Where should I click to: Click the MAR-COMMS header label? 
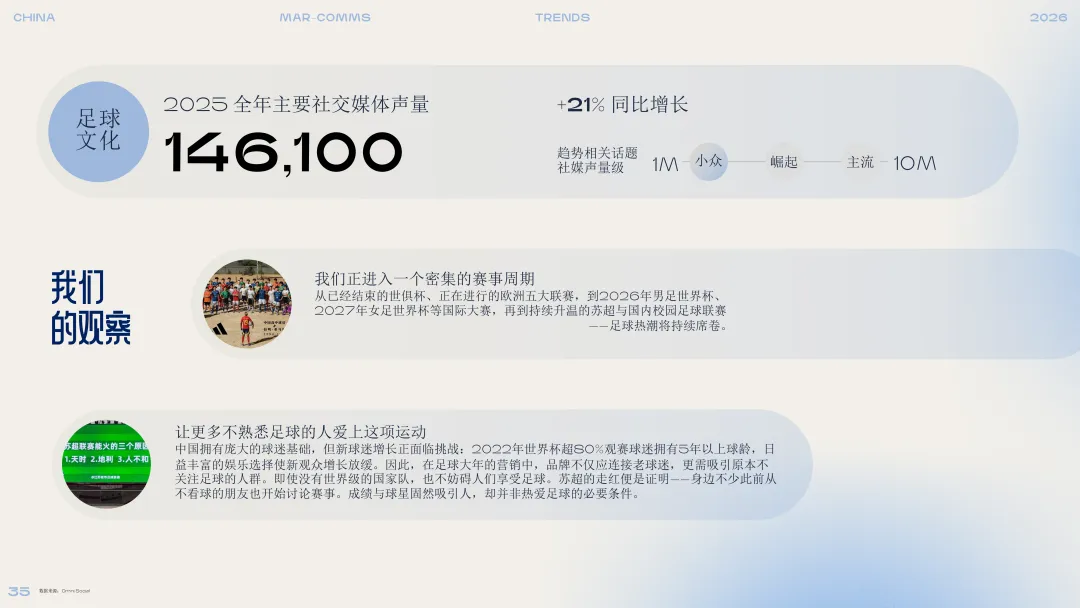point(325,18)
